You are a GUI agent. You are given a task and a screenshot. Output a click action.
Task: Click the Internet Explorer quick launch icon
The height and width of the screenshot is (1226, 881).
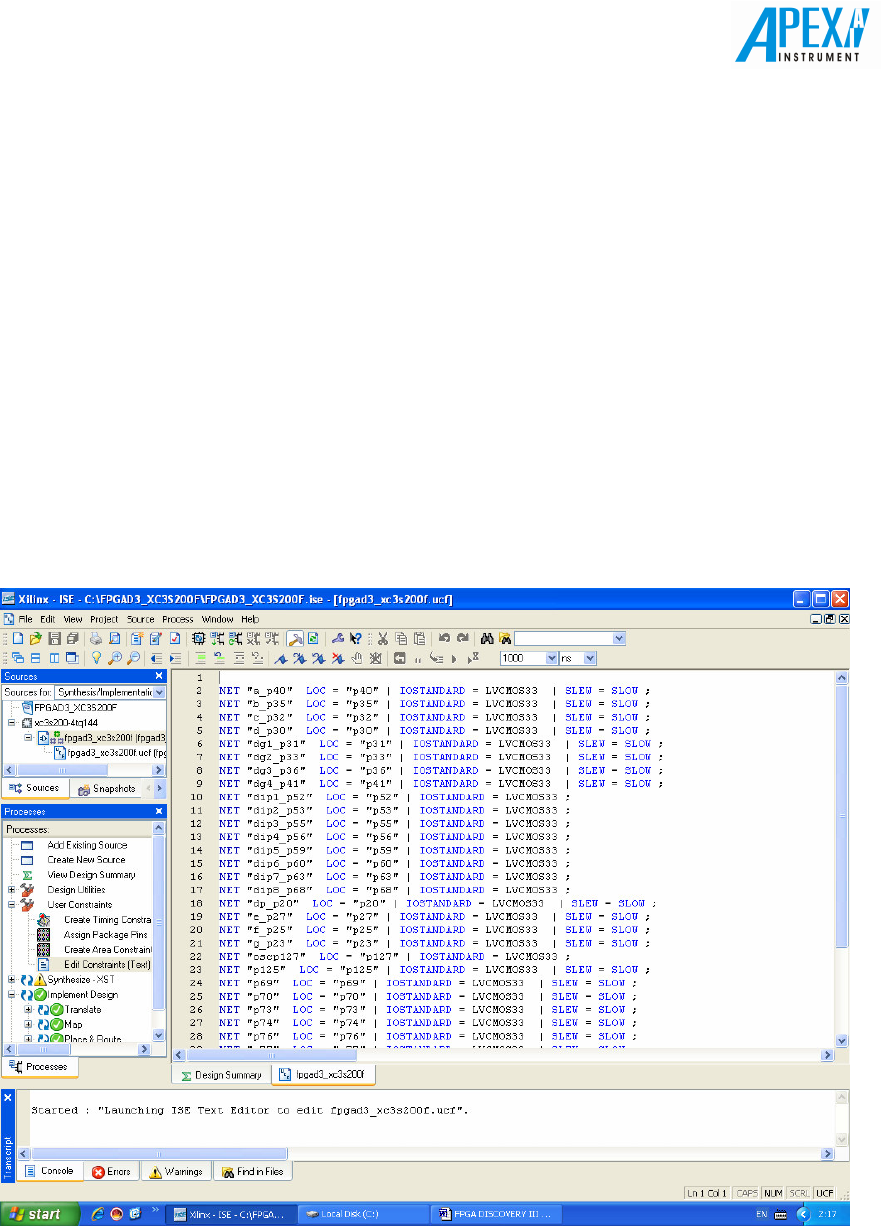coord(99,1214)
